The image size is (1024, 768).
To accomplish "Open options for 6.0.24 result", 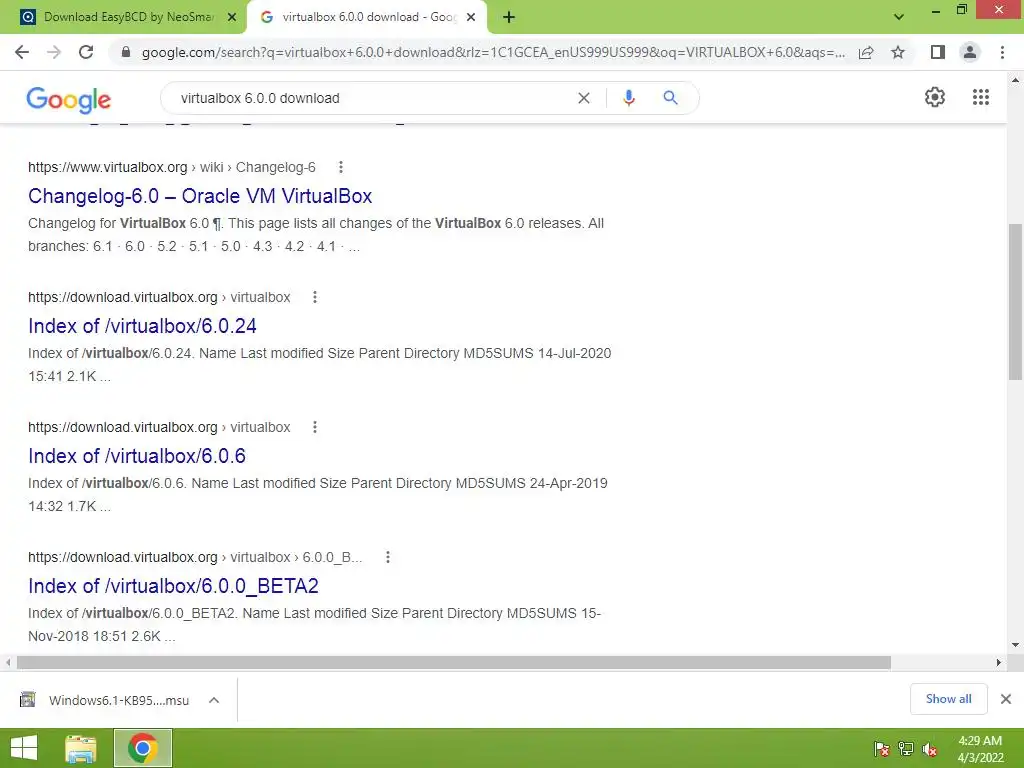I will (315, 297).
